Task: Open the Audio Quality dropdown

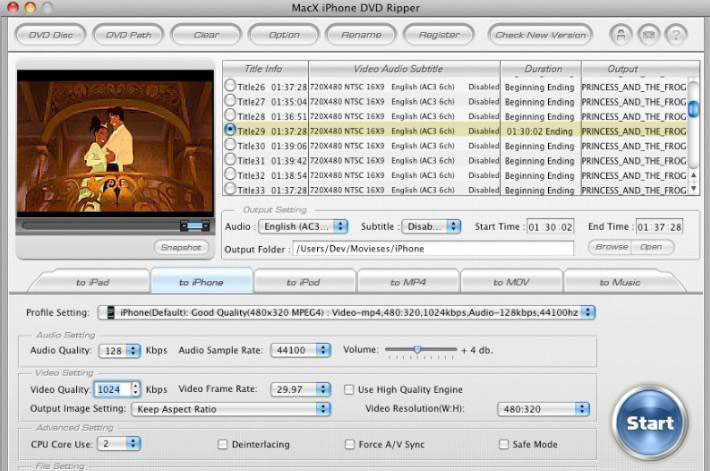Action: click(x=119, y=351)
